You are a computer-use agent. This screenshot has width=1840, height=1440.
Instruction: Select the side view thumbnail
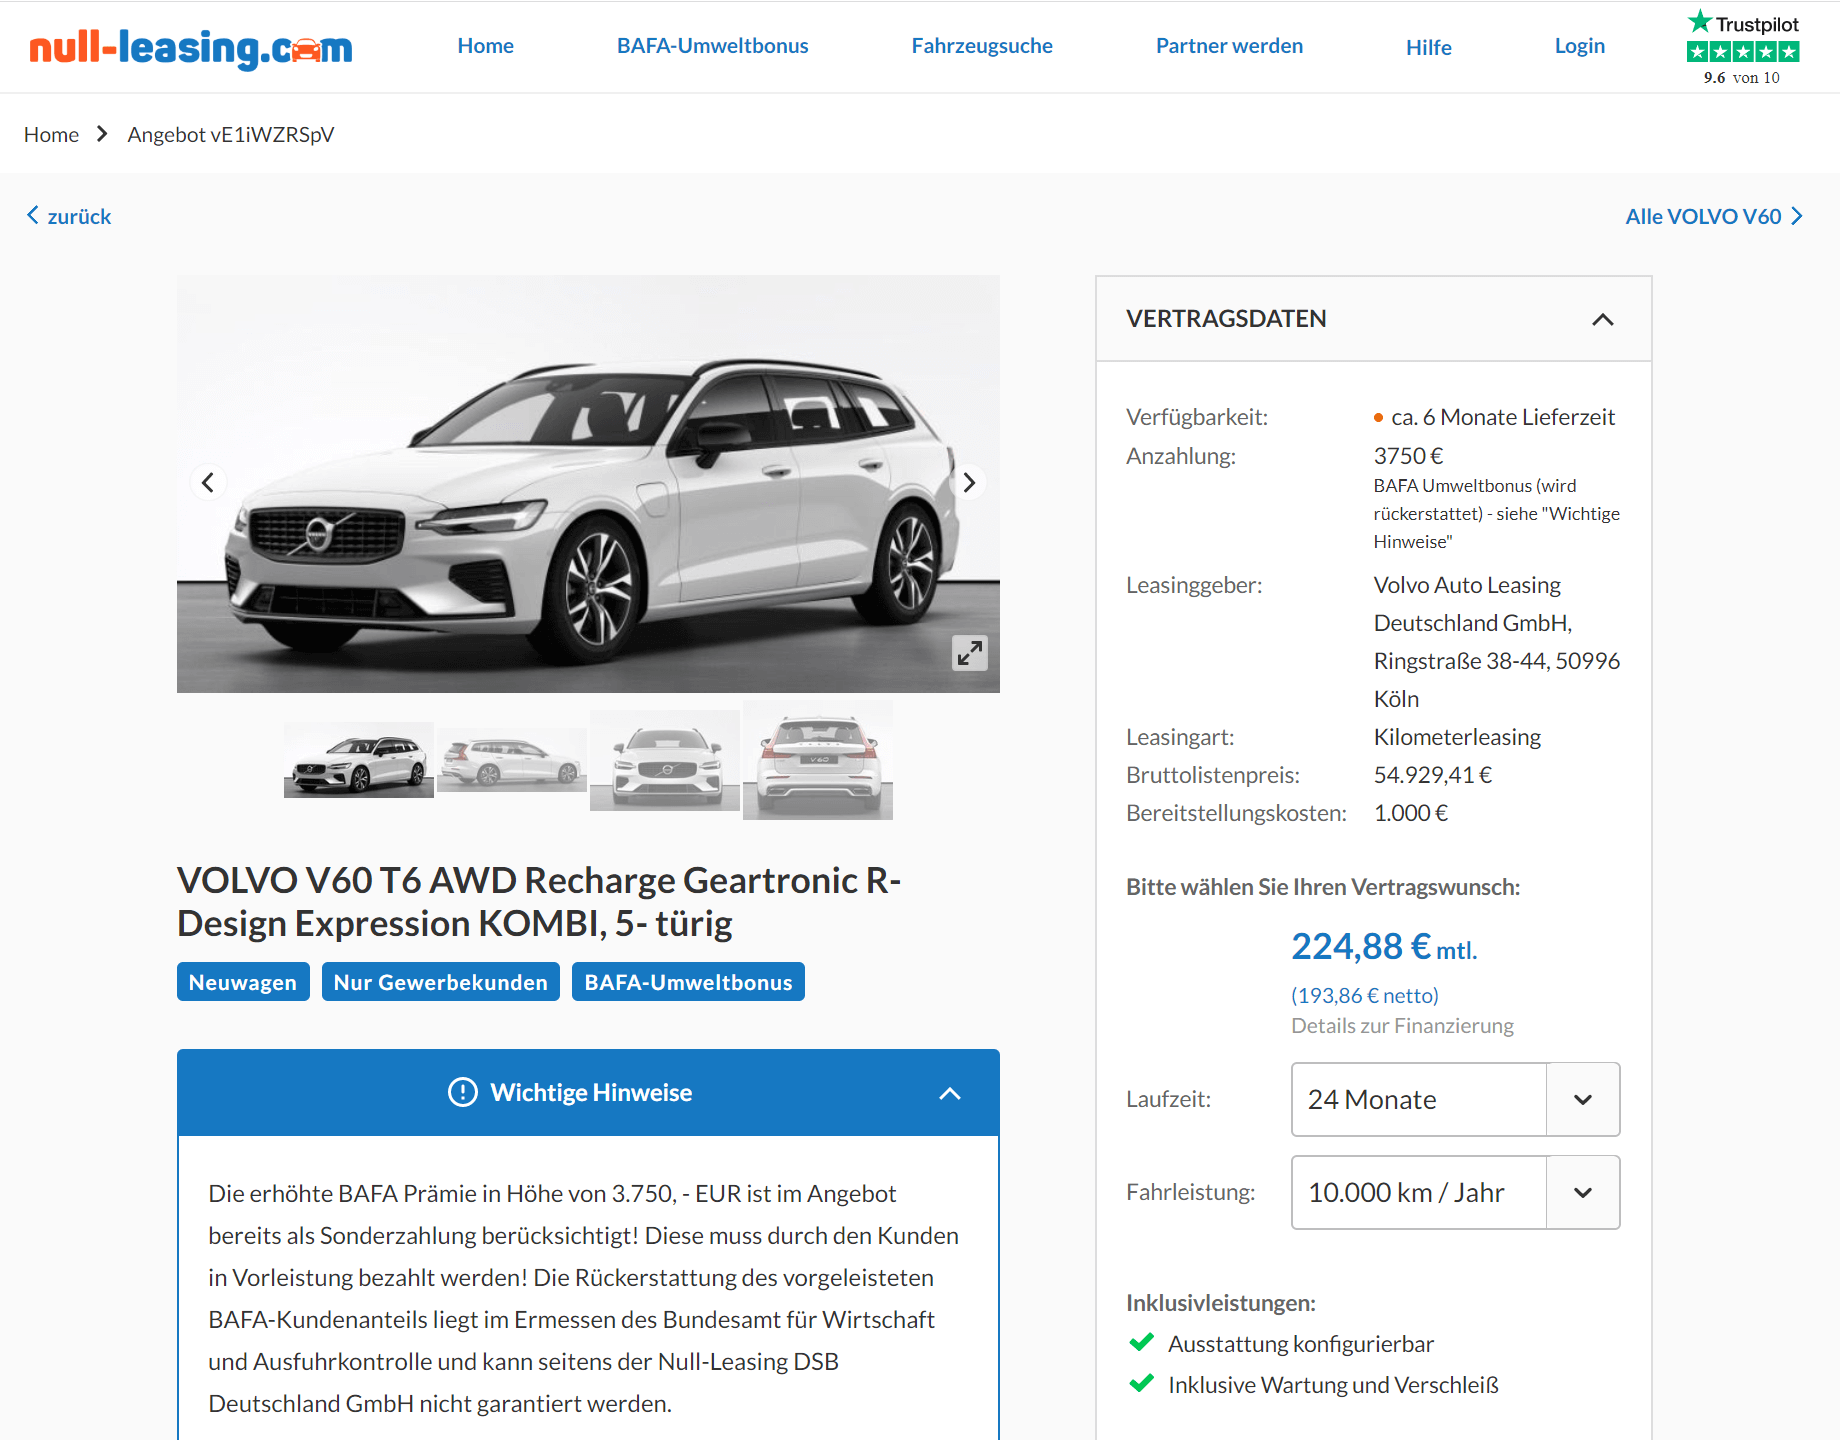[x=512, y=760]
